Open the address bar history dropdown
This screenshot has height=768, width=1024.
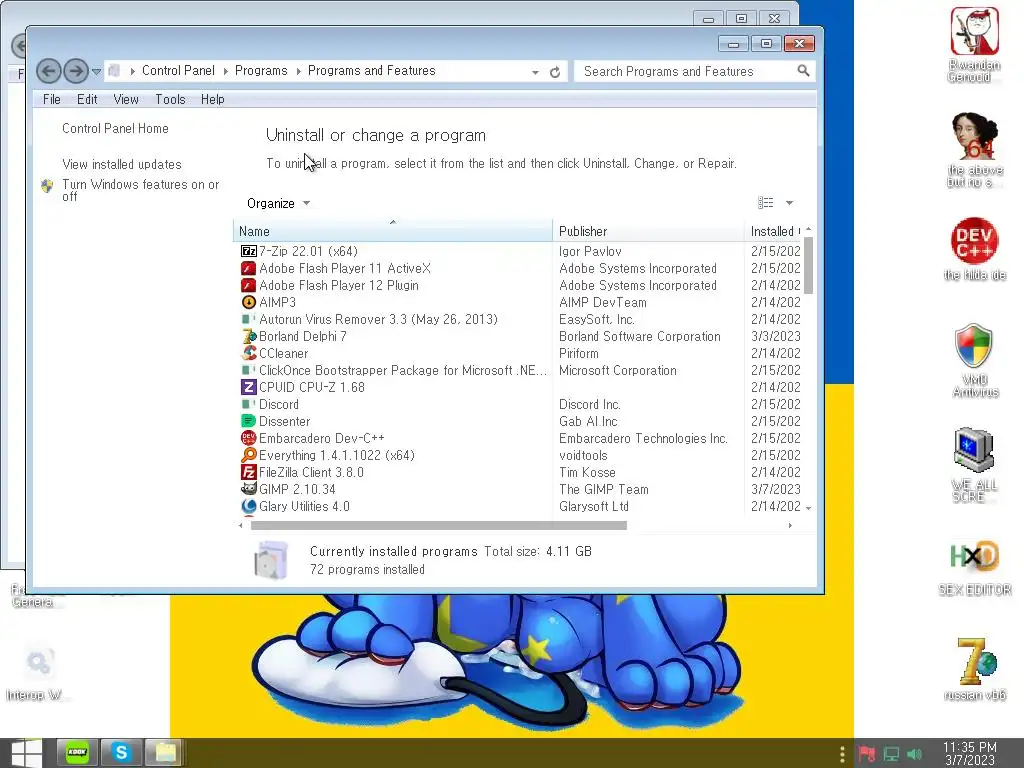(x=536, y=72)
